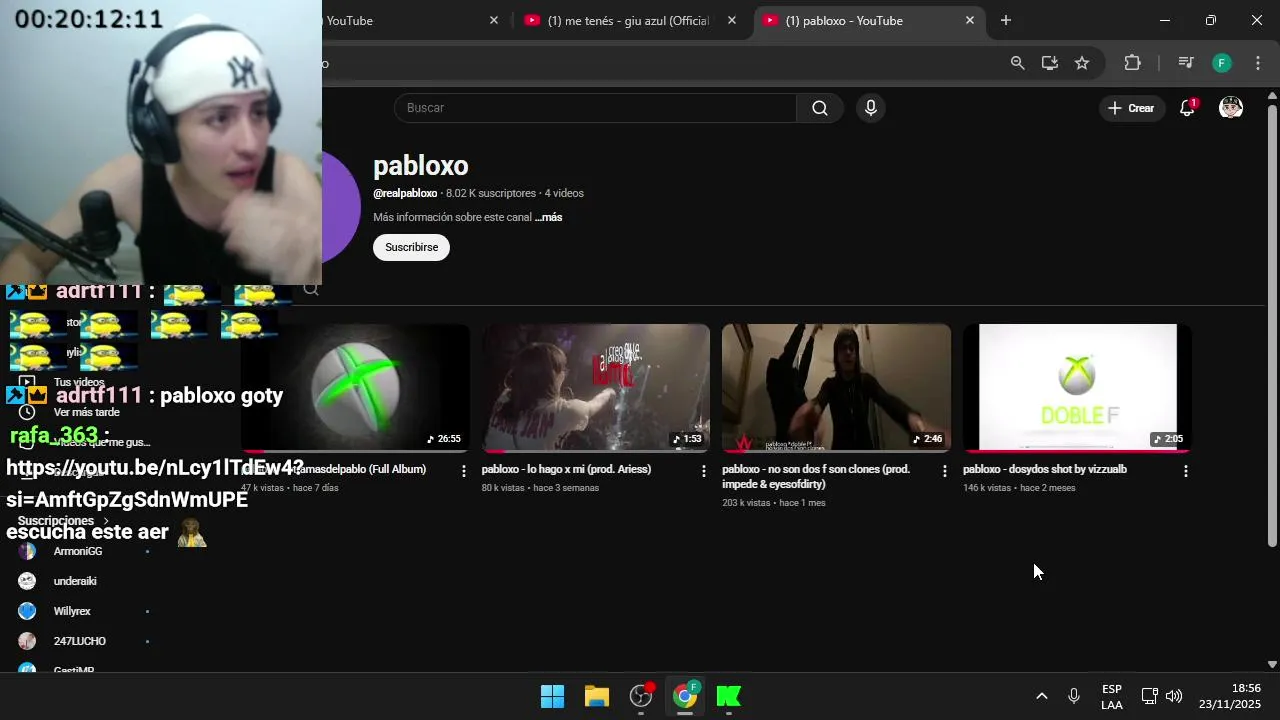1280x720 pixels.
Task: Open Chrome from the taskbar
Action: pyautogui.click(x=685, y=696)
